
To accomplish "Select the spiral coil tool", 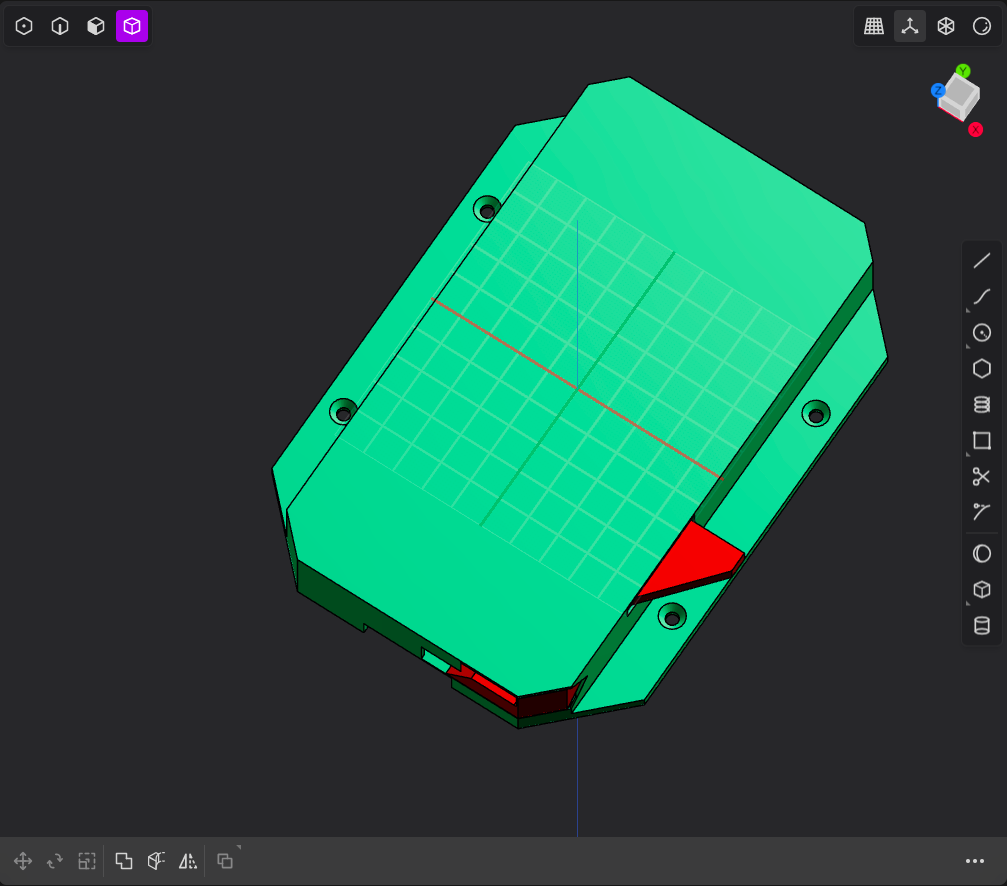I will pos(981,404).
